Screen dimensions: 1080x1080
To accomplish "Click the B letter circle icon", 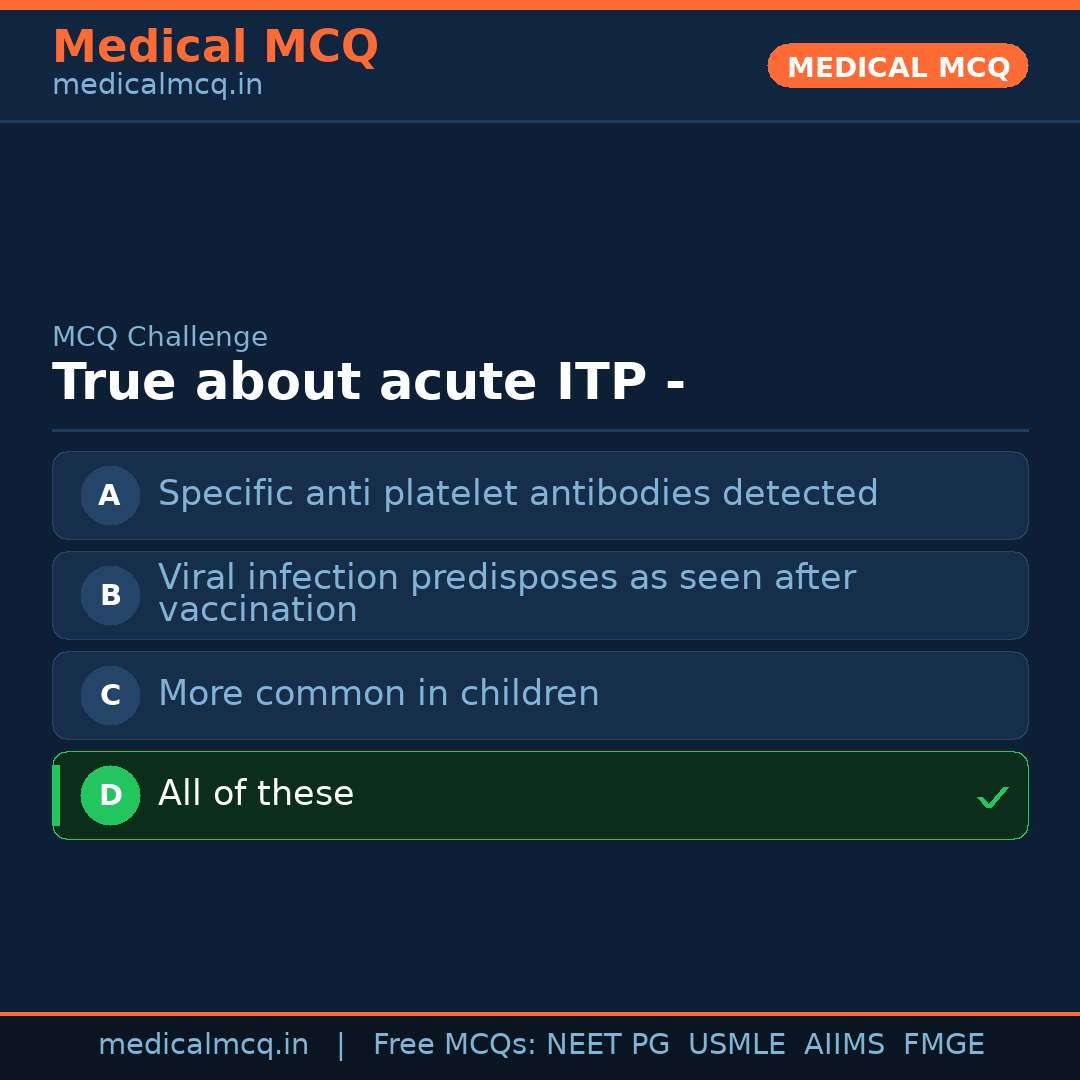I will click(110, 595).
